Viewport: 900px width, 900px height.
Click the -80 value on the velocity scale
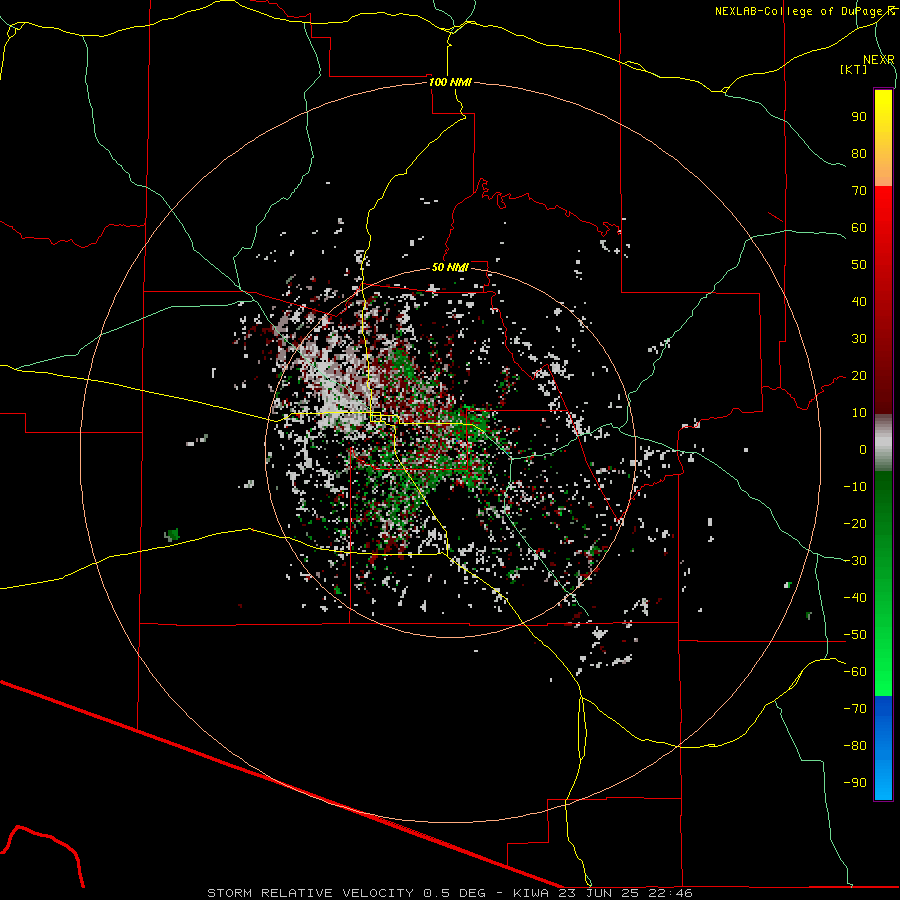tap(855, 746)
